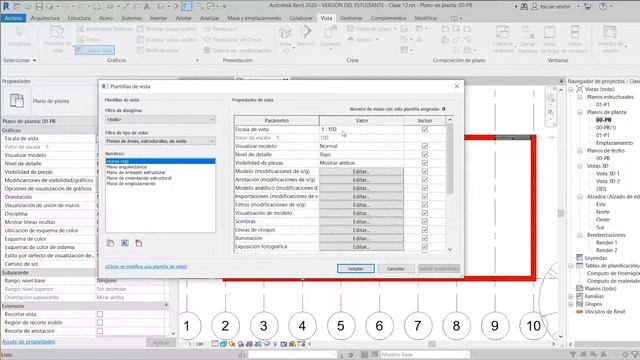The height and width of the screenshot is (360, 640).
Task: Toggle Incluir checkbox for Visibilidad de piezas
Action: pos(425,163)
